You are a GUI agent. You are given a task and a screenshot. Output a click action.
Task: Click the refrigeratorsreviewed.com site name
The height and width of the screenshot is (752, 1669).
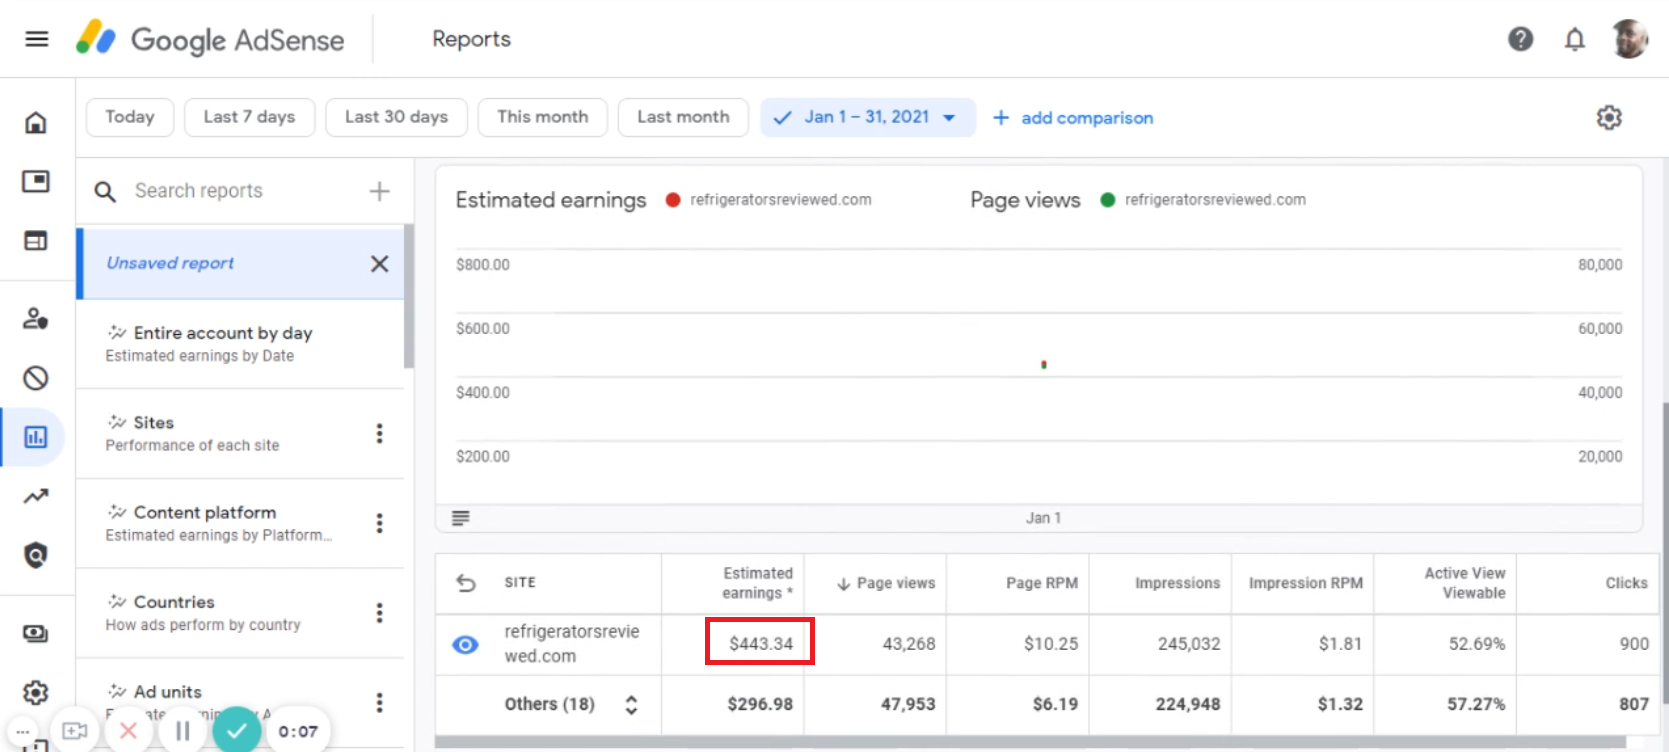(x=571, y=644)
